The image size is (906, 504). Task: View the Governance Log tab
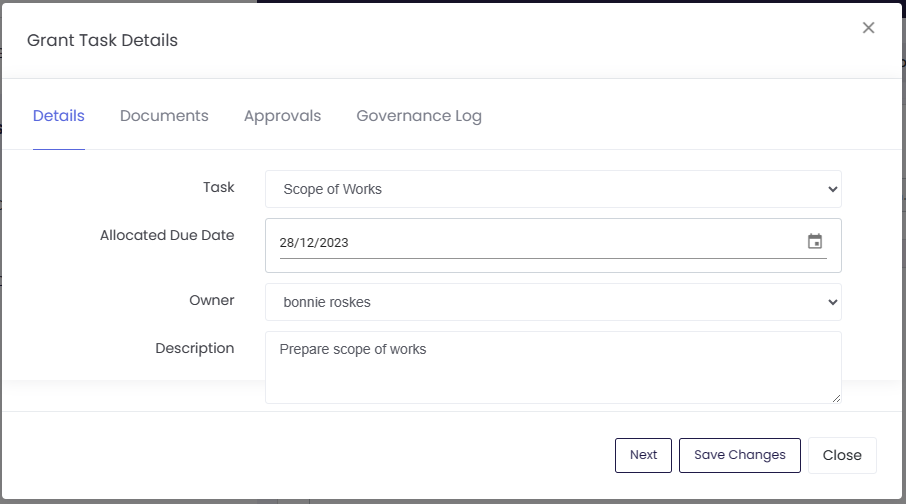(419, 116)
